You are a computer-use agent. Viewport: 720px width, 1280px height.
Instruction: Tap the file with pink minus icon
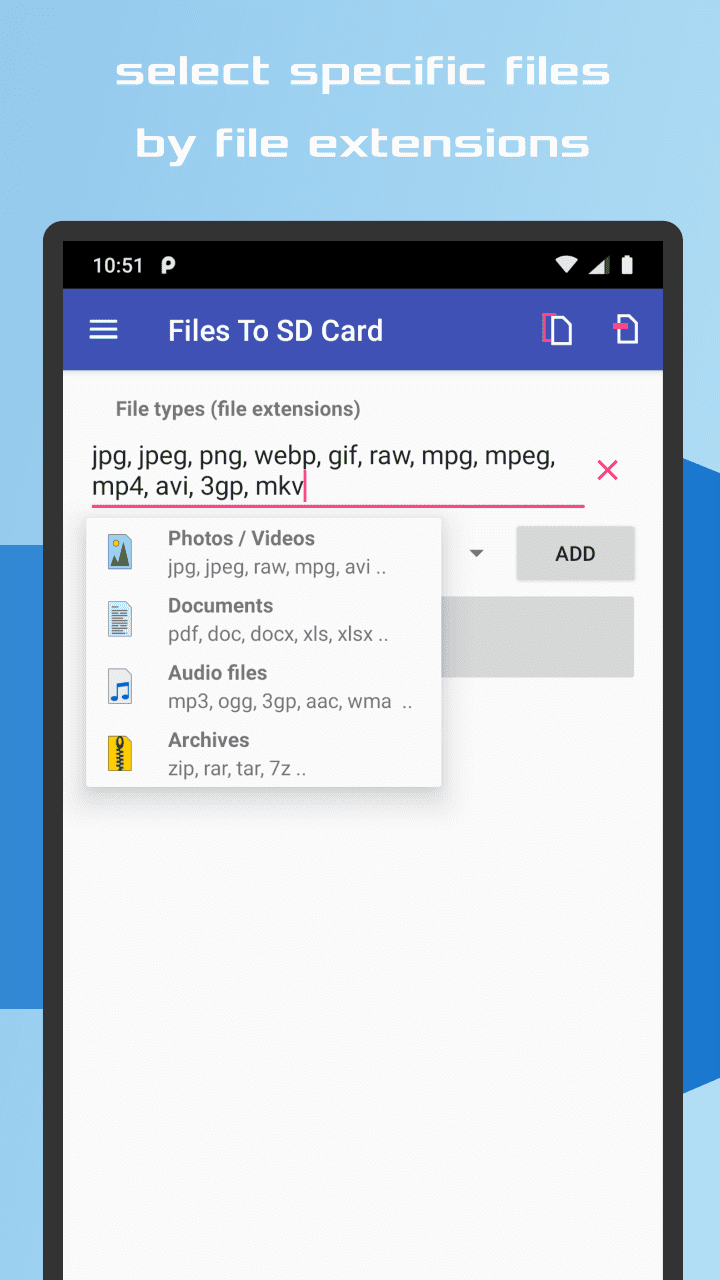tap(626, 329)
